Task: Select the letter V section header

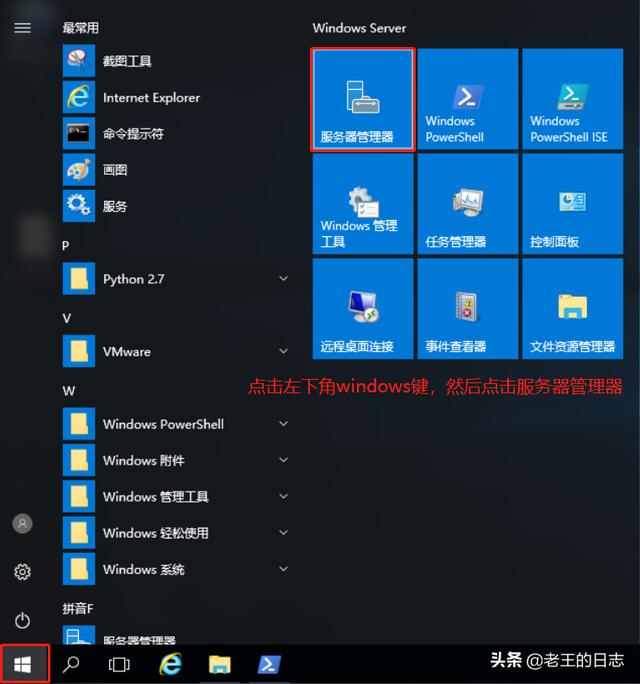Action: click(x=66, y=318)
